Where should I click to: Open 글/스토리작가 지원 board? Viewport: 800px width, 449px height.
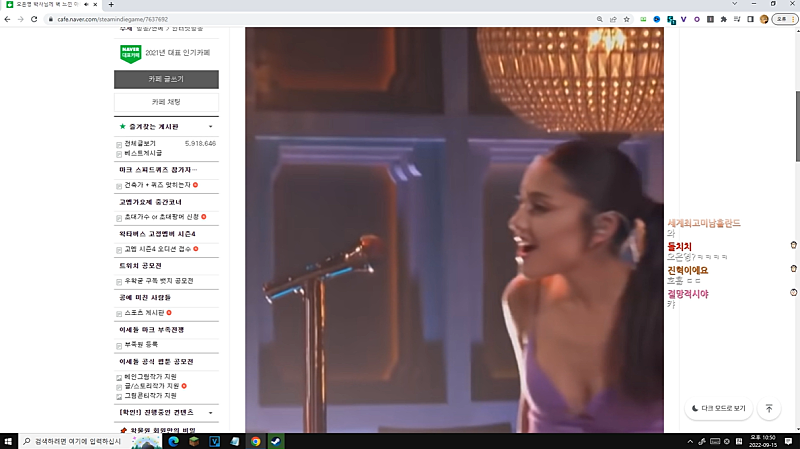coord(152,386)
